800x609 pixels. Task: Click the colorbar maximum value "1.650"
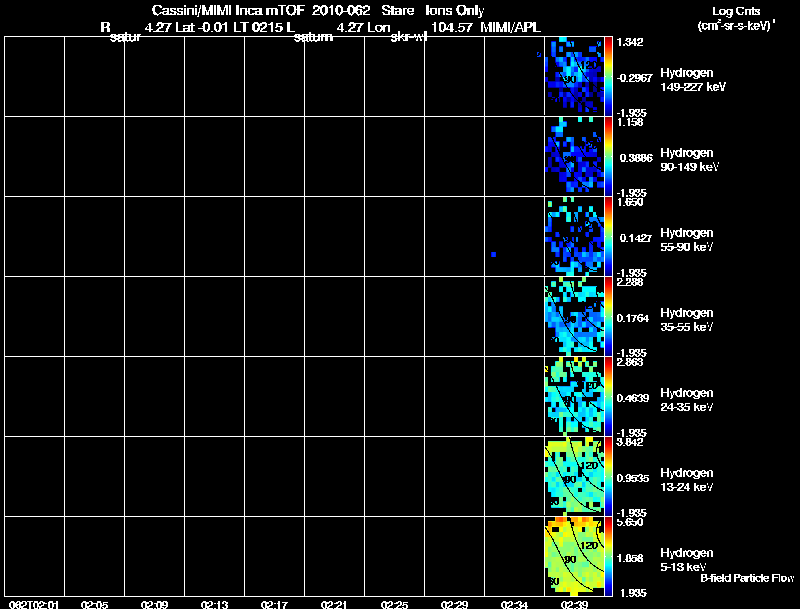[630, 202]
